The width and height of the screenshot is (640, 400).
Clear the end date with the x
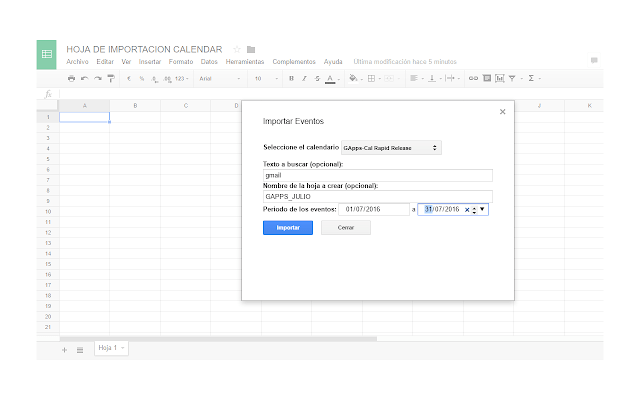pos(467,210)
